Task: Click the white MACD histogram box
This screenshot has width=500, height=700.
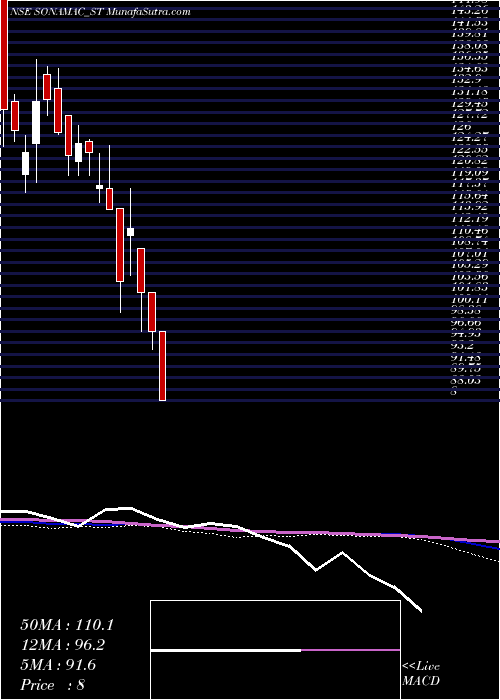Action: [x=275, y=650]
